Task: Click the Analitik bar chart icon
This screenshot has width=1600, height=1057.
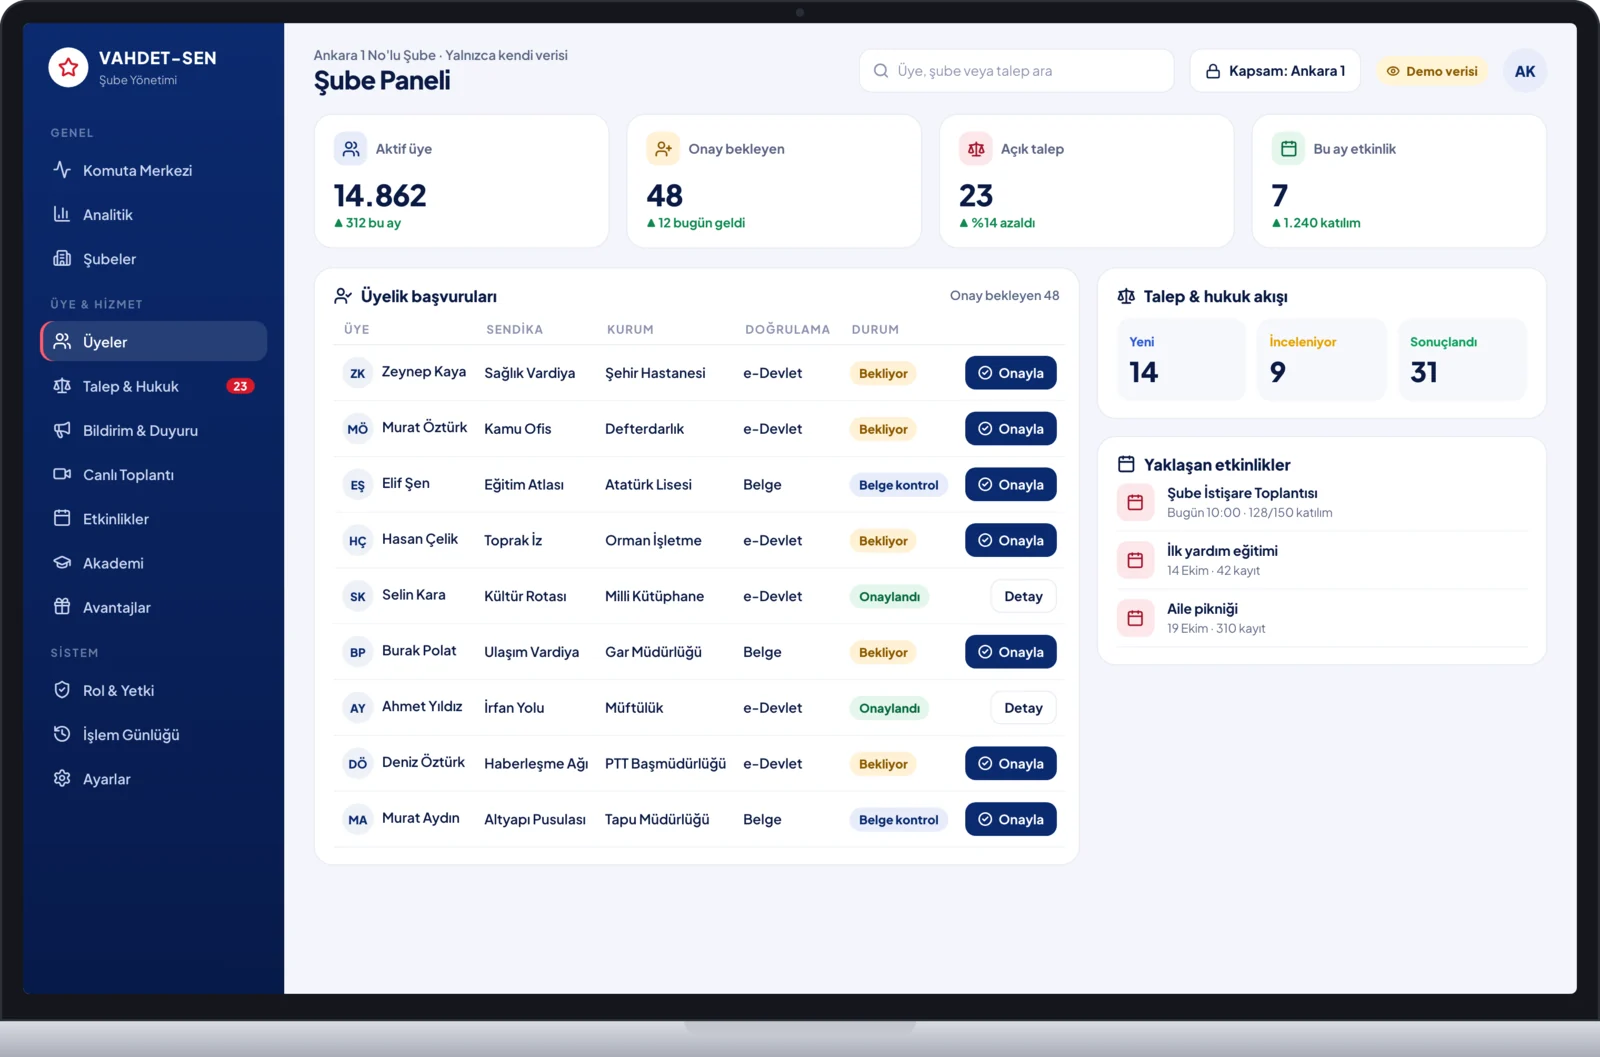Action: click(x=62, y=214)
